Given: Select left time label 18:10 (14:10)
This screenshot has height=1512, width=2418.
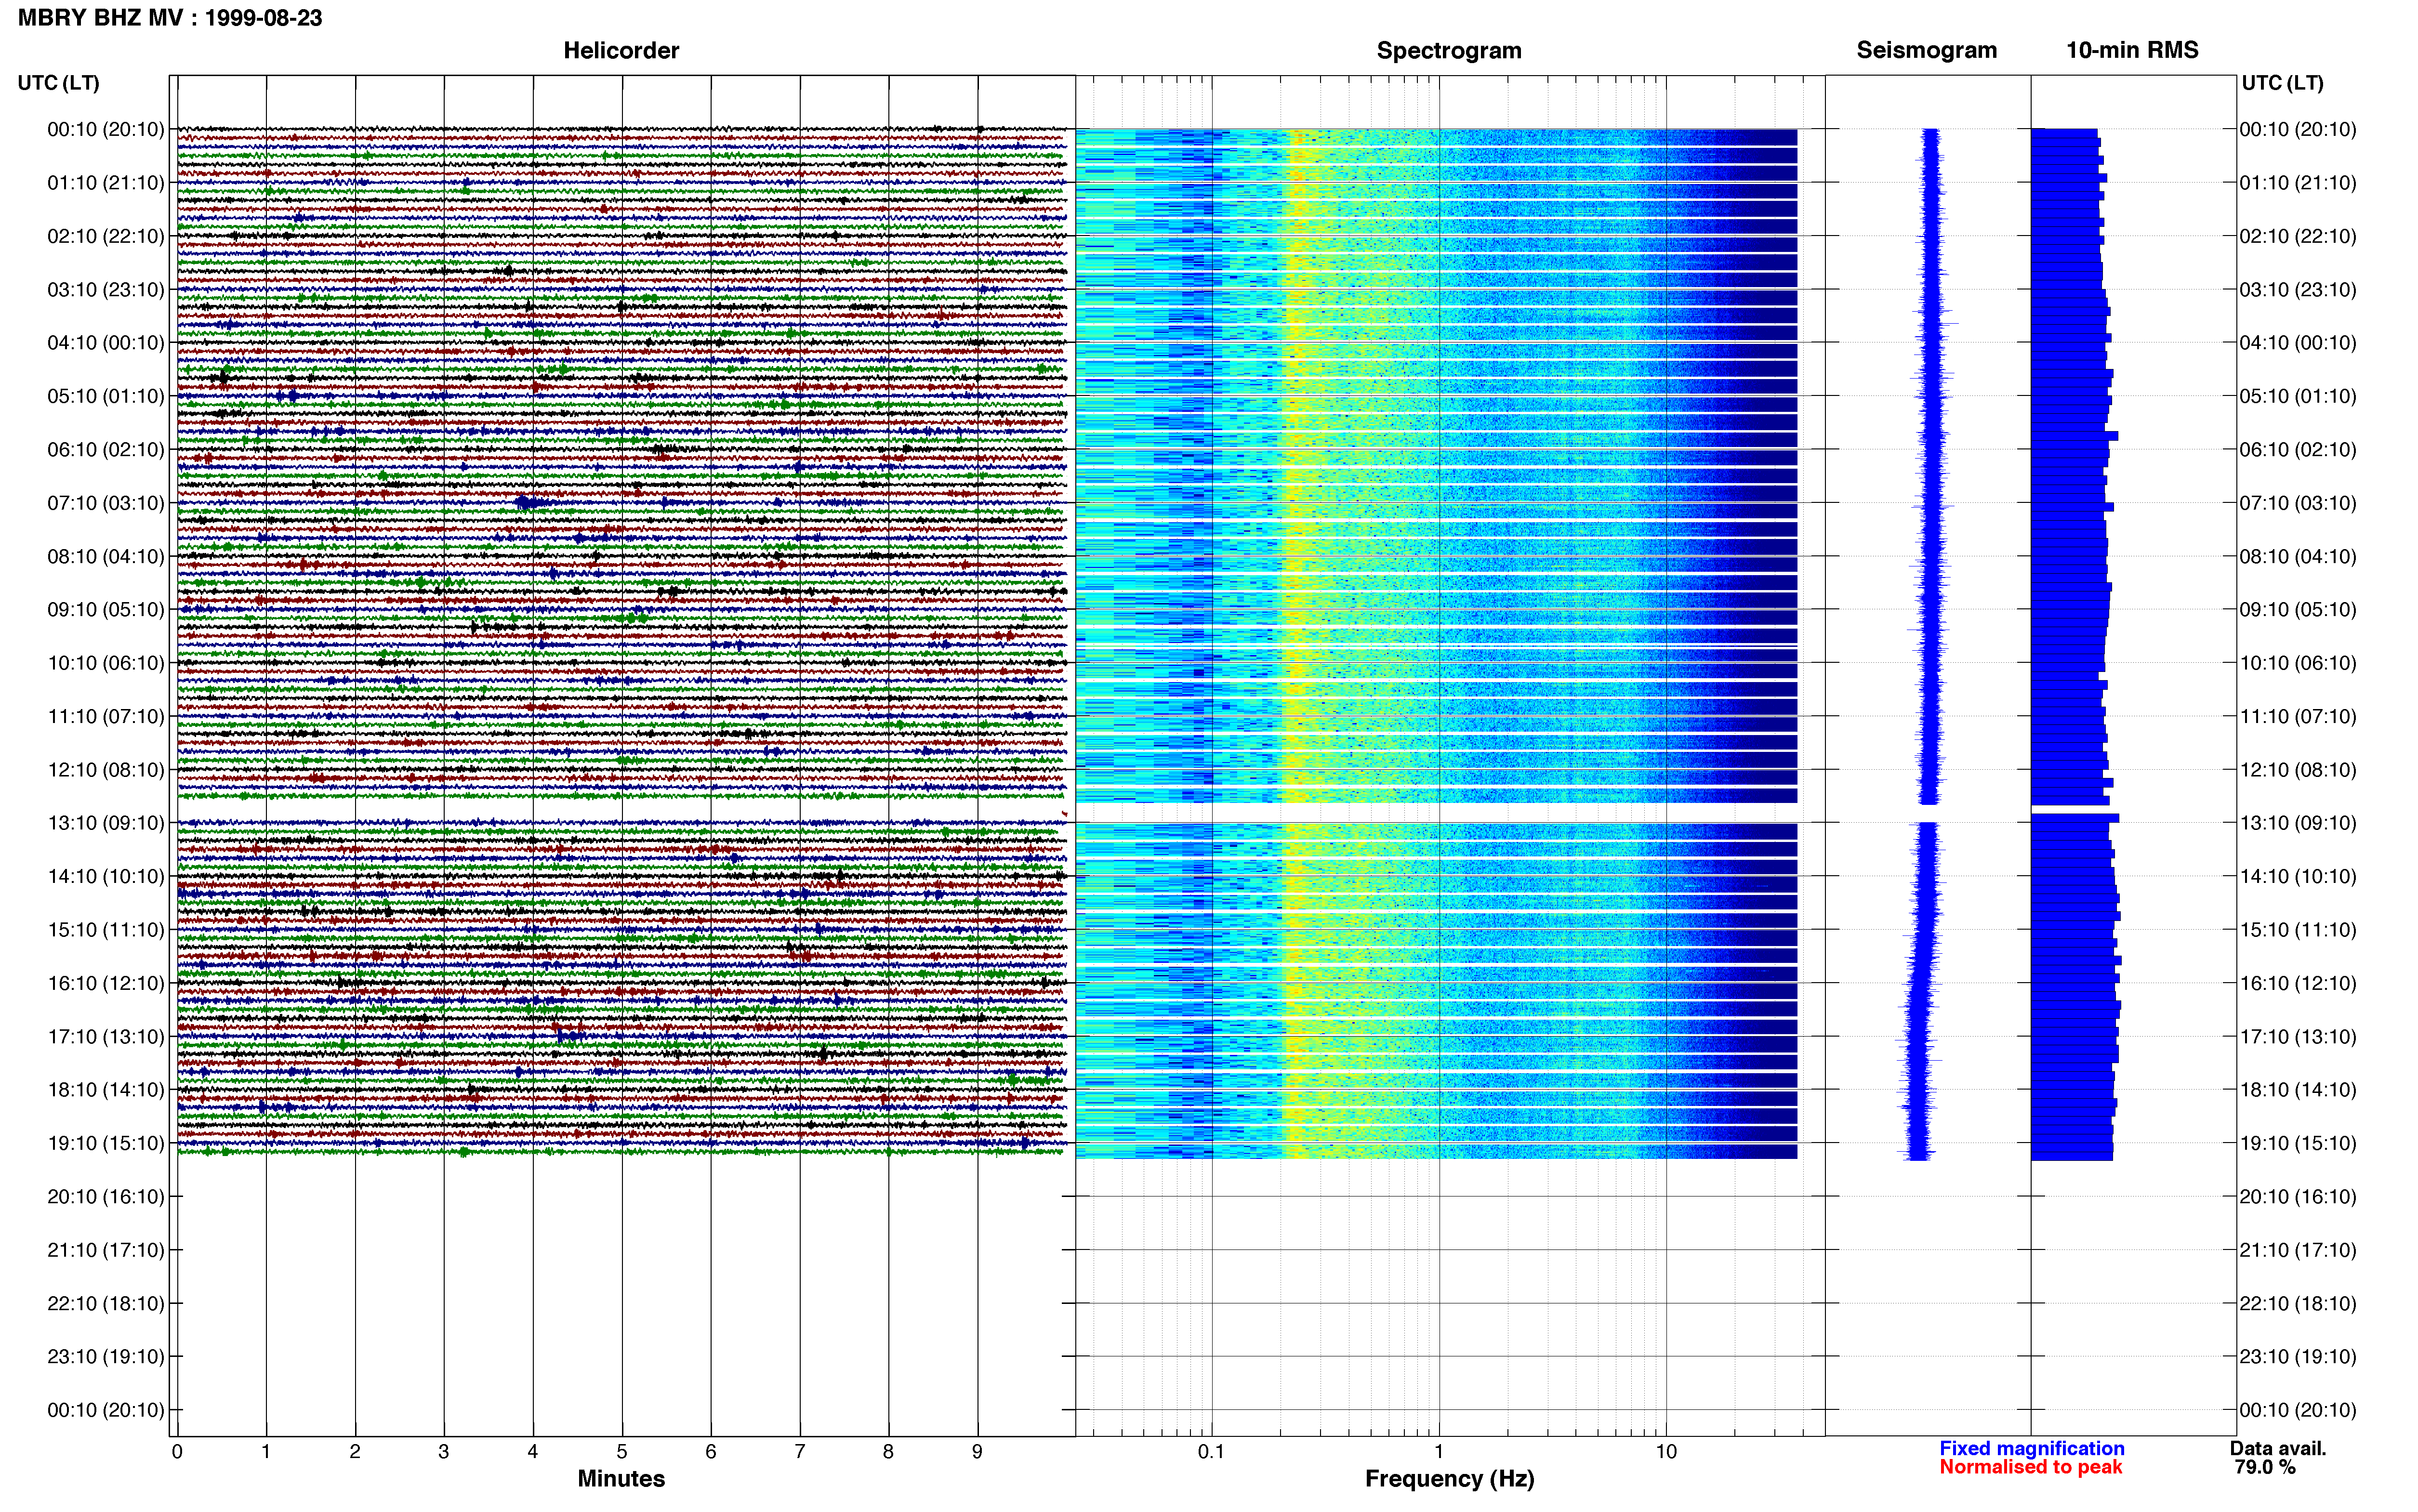Looking at the screenshot, I should pos(106,1090).
